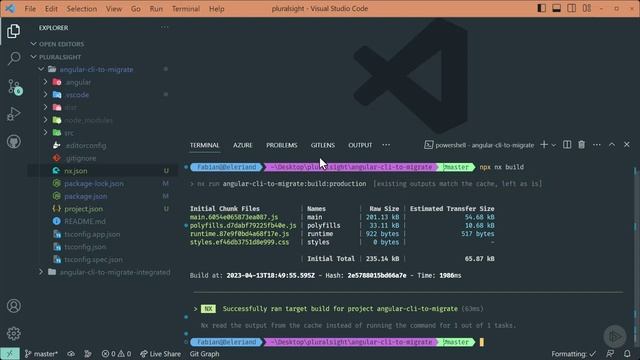Open the Run menu

(x=156, y=9)
